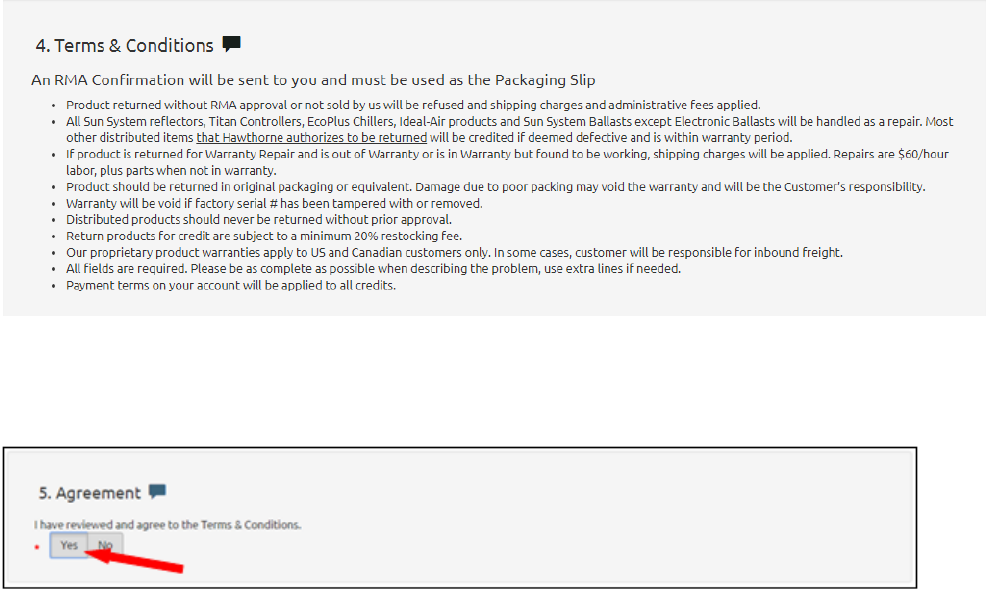Click the Payment terms on your account line
Screen dimensions: 986x595
click(x=231, y=286)
